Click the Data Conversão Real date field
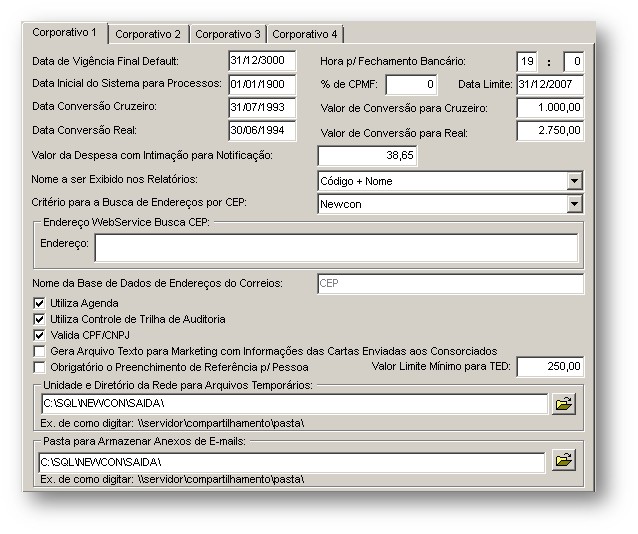The height and width of the screenshot is (534, 638). [262, 131]
